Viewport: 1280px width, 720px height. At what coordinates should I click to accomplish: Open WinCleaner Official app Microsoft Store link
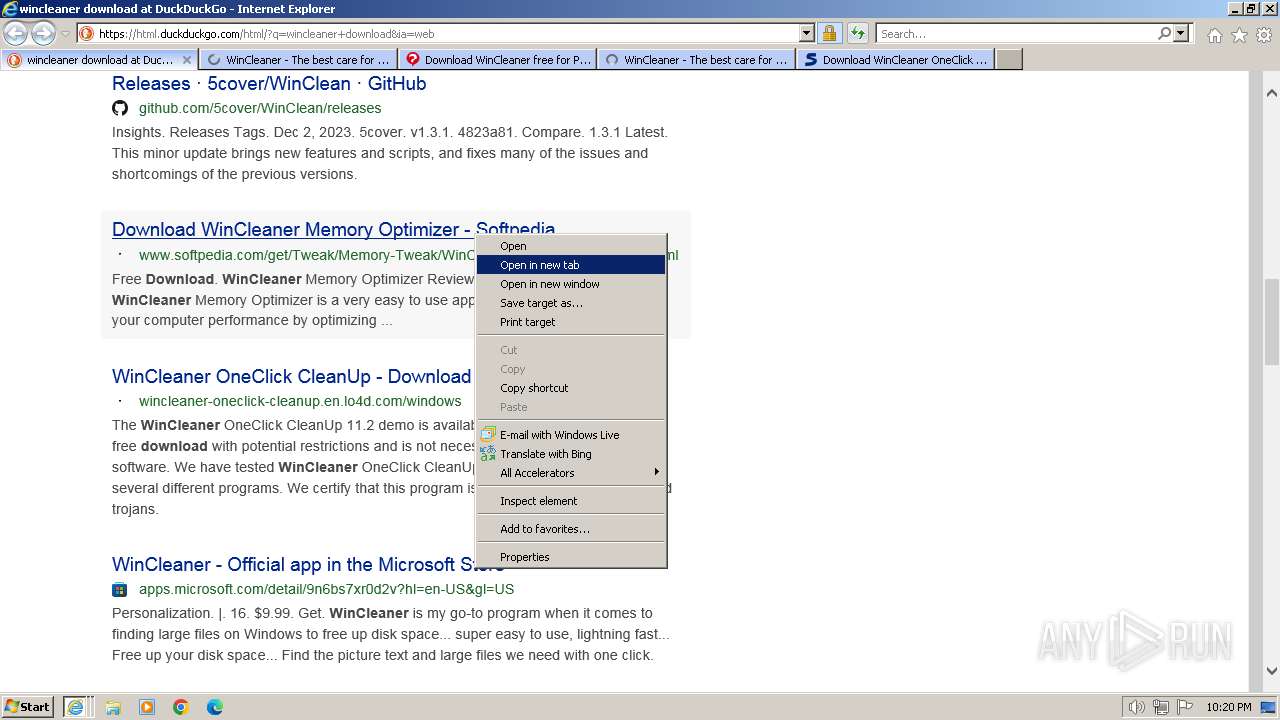tap(308, 565)
